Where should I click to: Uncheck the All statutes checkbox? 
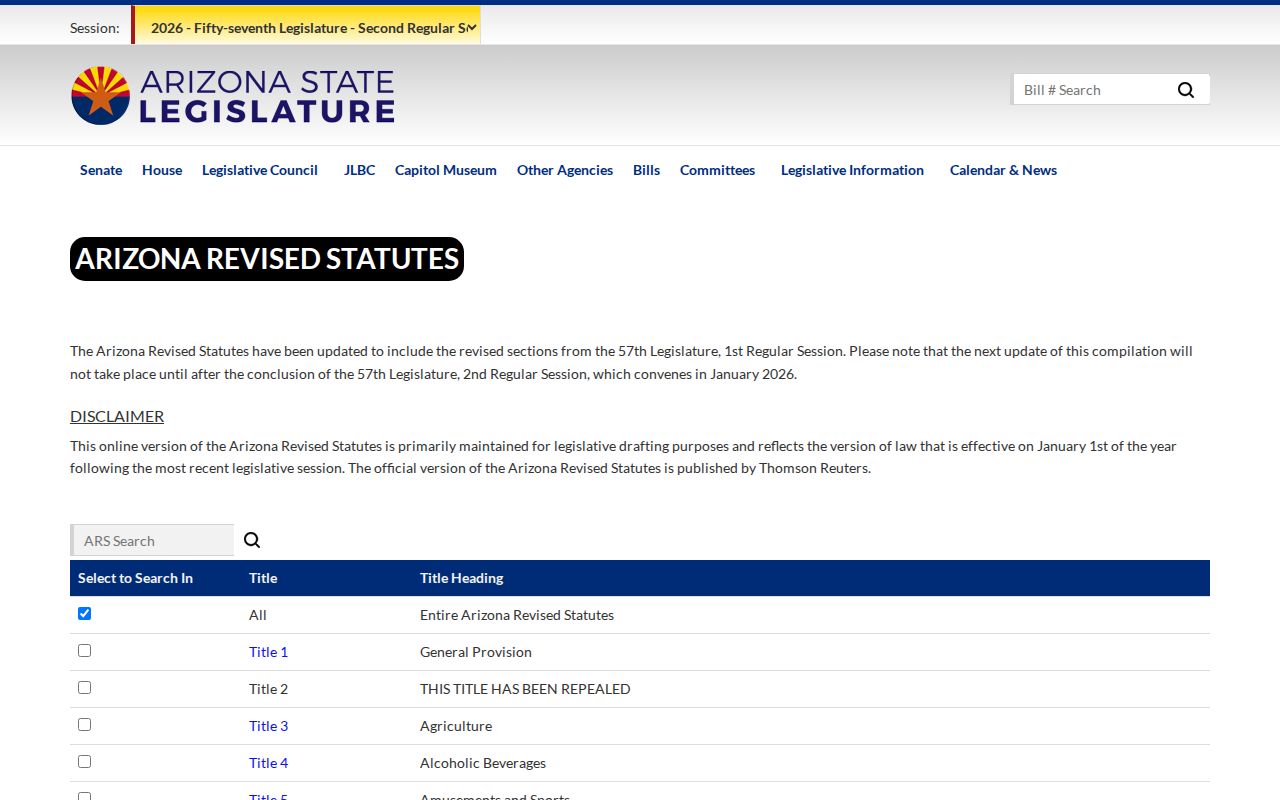(x=84, y=613)
